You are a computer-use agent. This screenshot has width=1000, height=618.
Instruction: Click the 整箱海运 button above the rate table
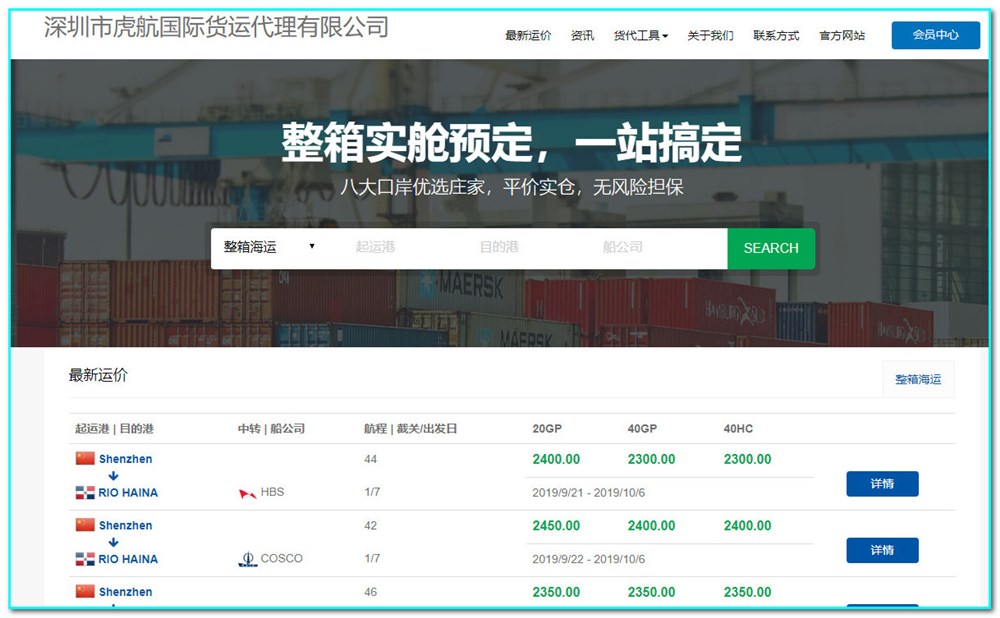917,379
